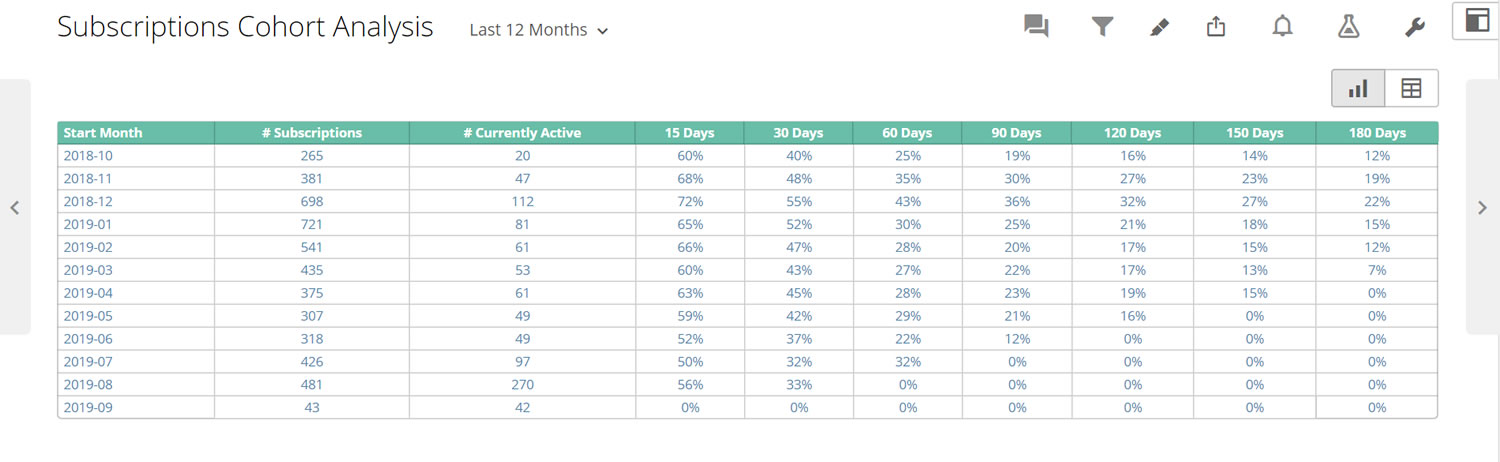The width and height of the screenshot is (1500, 462).
Task: Click the right navigation arrow
Action: click(x=1482, y=208)
